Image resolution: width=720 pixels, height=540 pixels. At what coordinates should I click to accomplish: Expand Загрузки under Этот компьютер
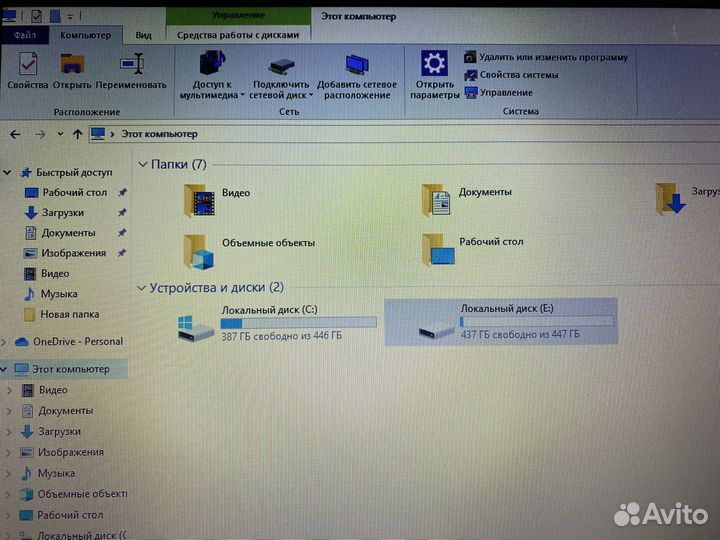[9, 432]
